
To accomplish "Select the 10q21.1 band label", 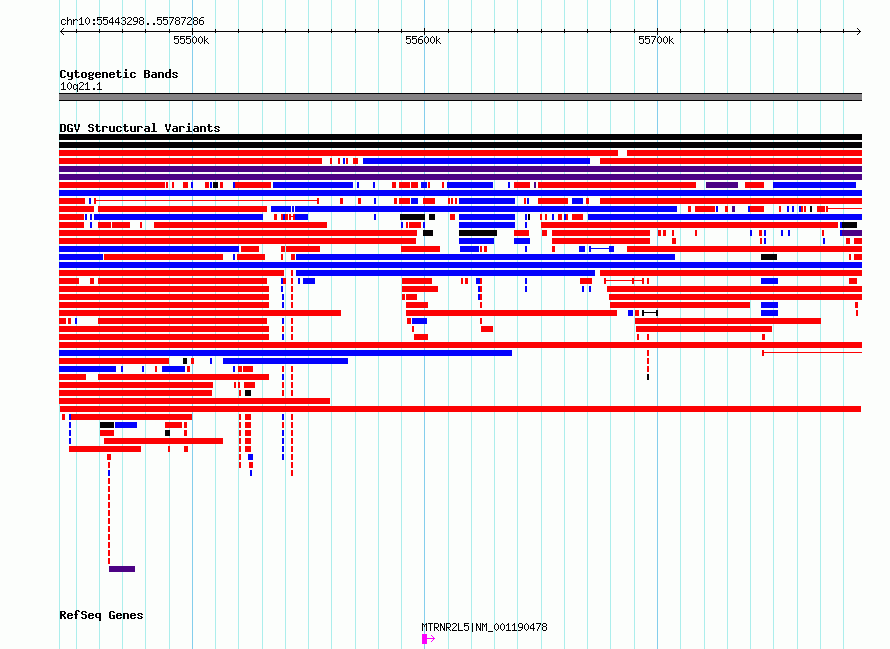I will 81,86.
